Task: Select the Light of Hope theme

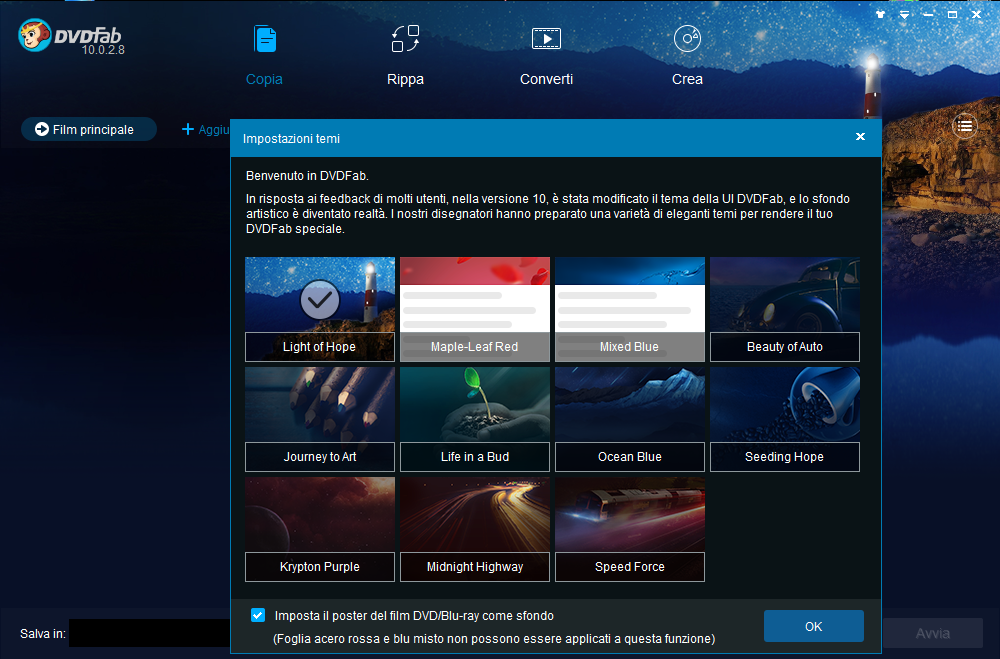Action: coord(320,309)
